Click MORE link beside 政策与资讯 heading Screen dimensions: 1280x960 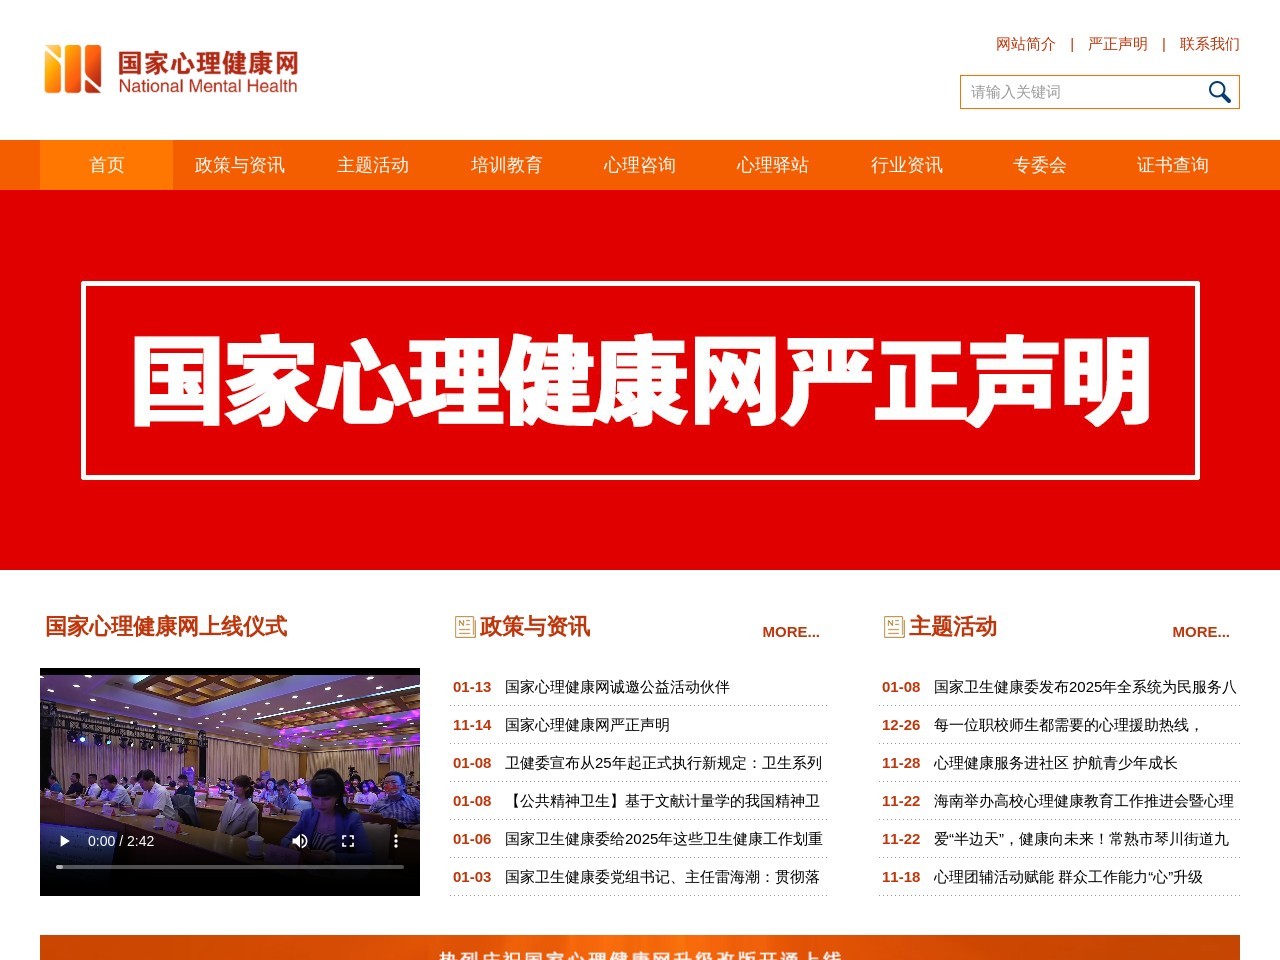click(x=791, y=632)
